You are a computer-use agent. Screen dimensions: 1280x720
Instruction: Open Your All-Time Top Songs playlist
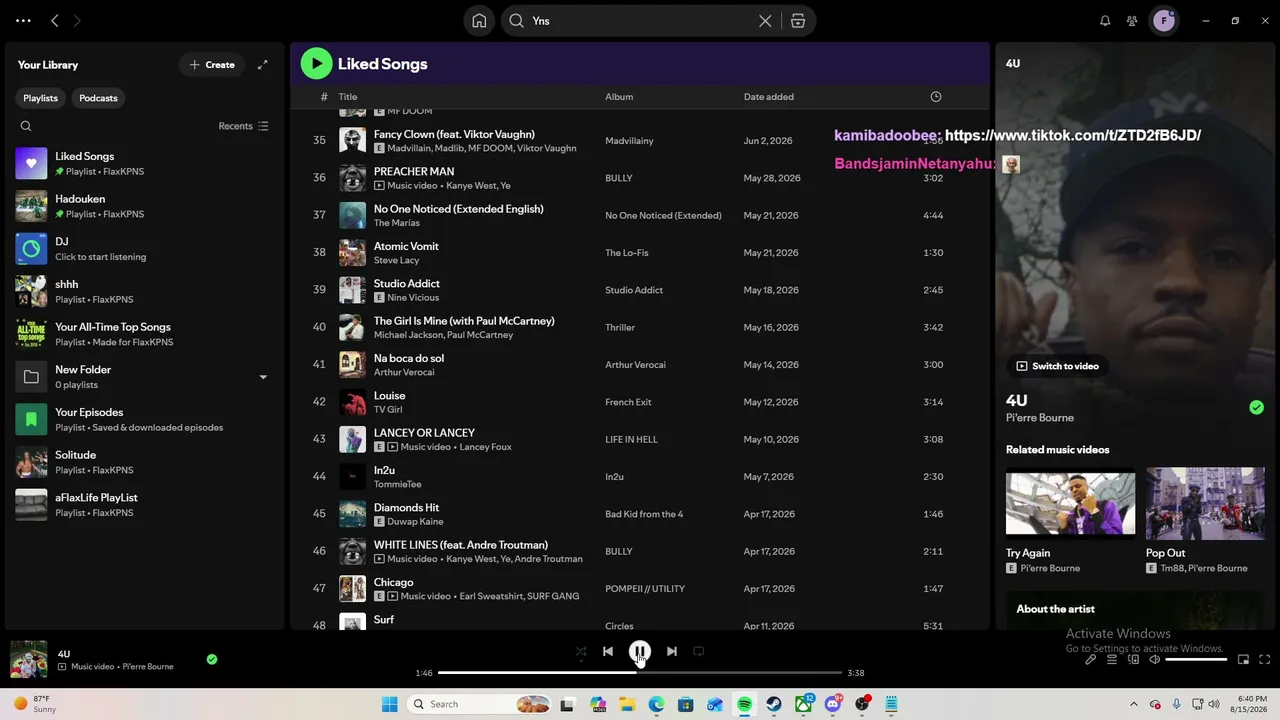[x=144, y=334]
